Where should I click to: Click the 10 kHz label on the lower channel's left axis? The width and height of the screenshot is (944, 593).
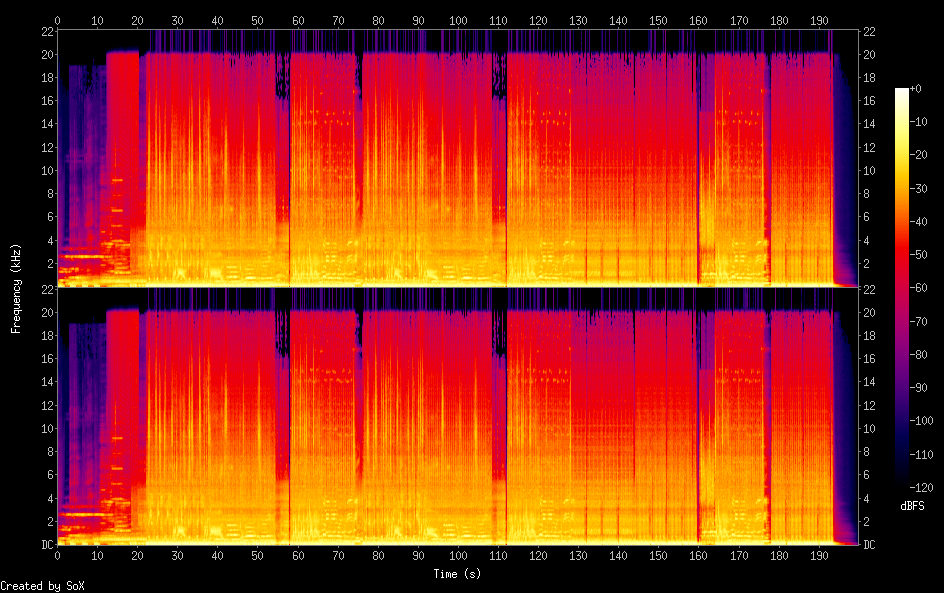45,428
